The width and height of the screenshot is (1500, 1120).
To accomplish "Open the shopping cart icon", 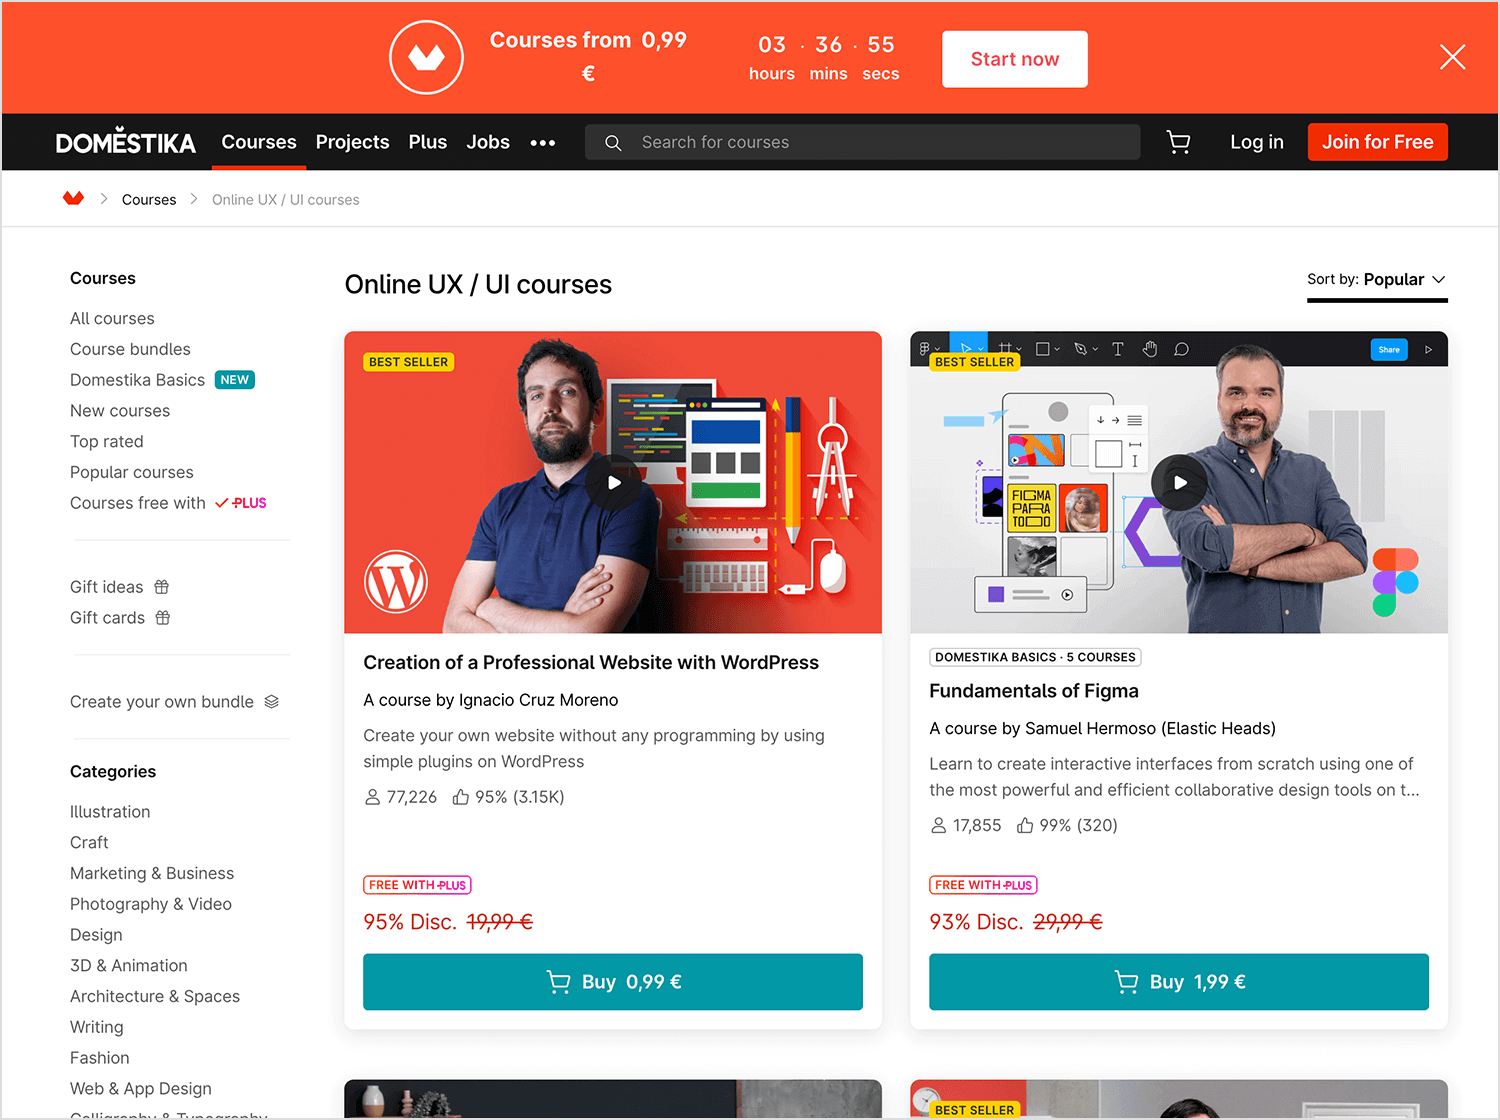I will coord(1178,142).
